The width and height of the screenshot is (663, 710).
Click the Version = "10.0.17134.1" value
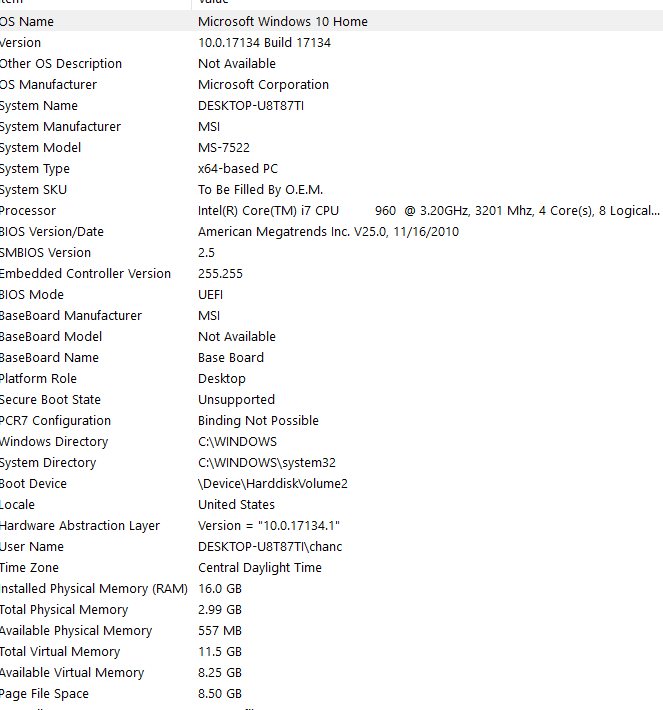coord(269,526)
